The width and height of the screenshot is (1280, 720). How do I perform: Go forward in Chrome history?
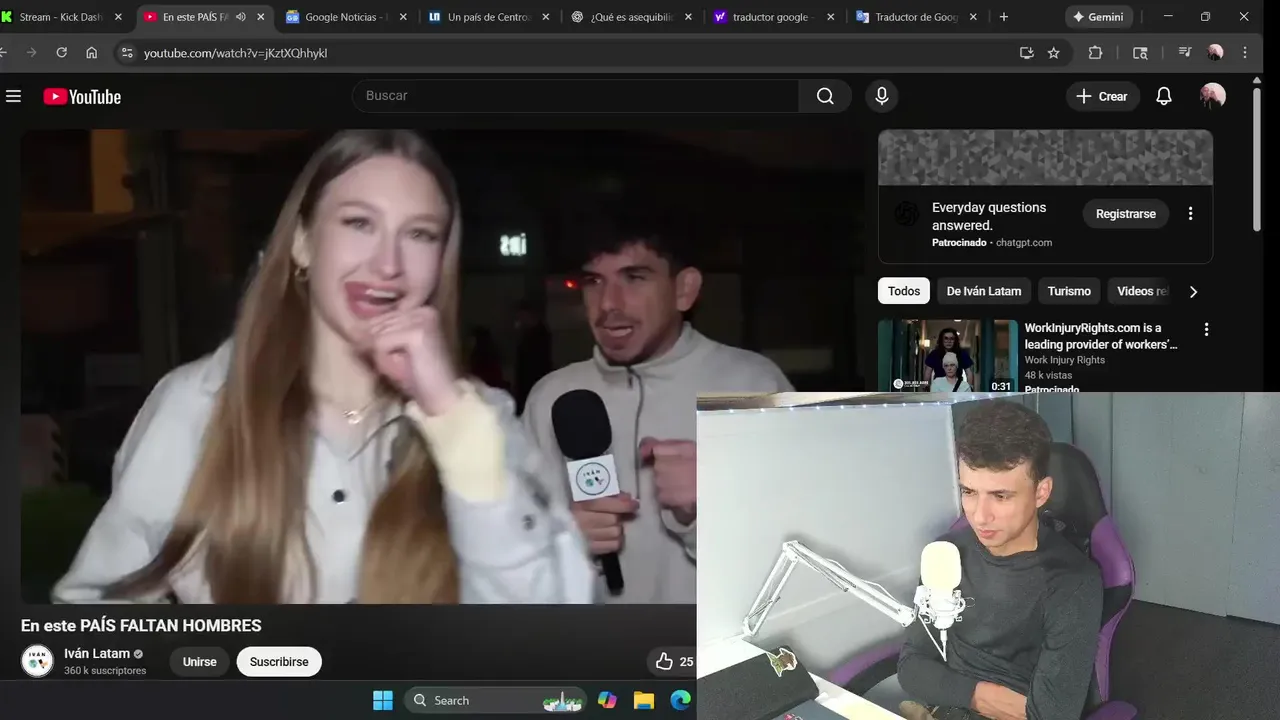(31, 53)
